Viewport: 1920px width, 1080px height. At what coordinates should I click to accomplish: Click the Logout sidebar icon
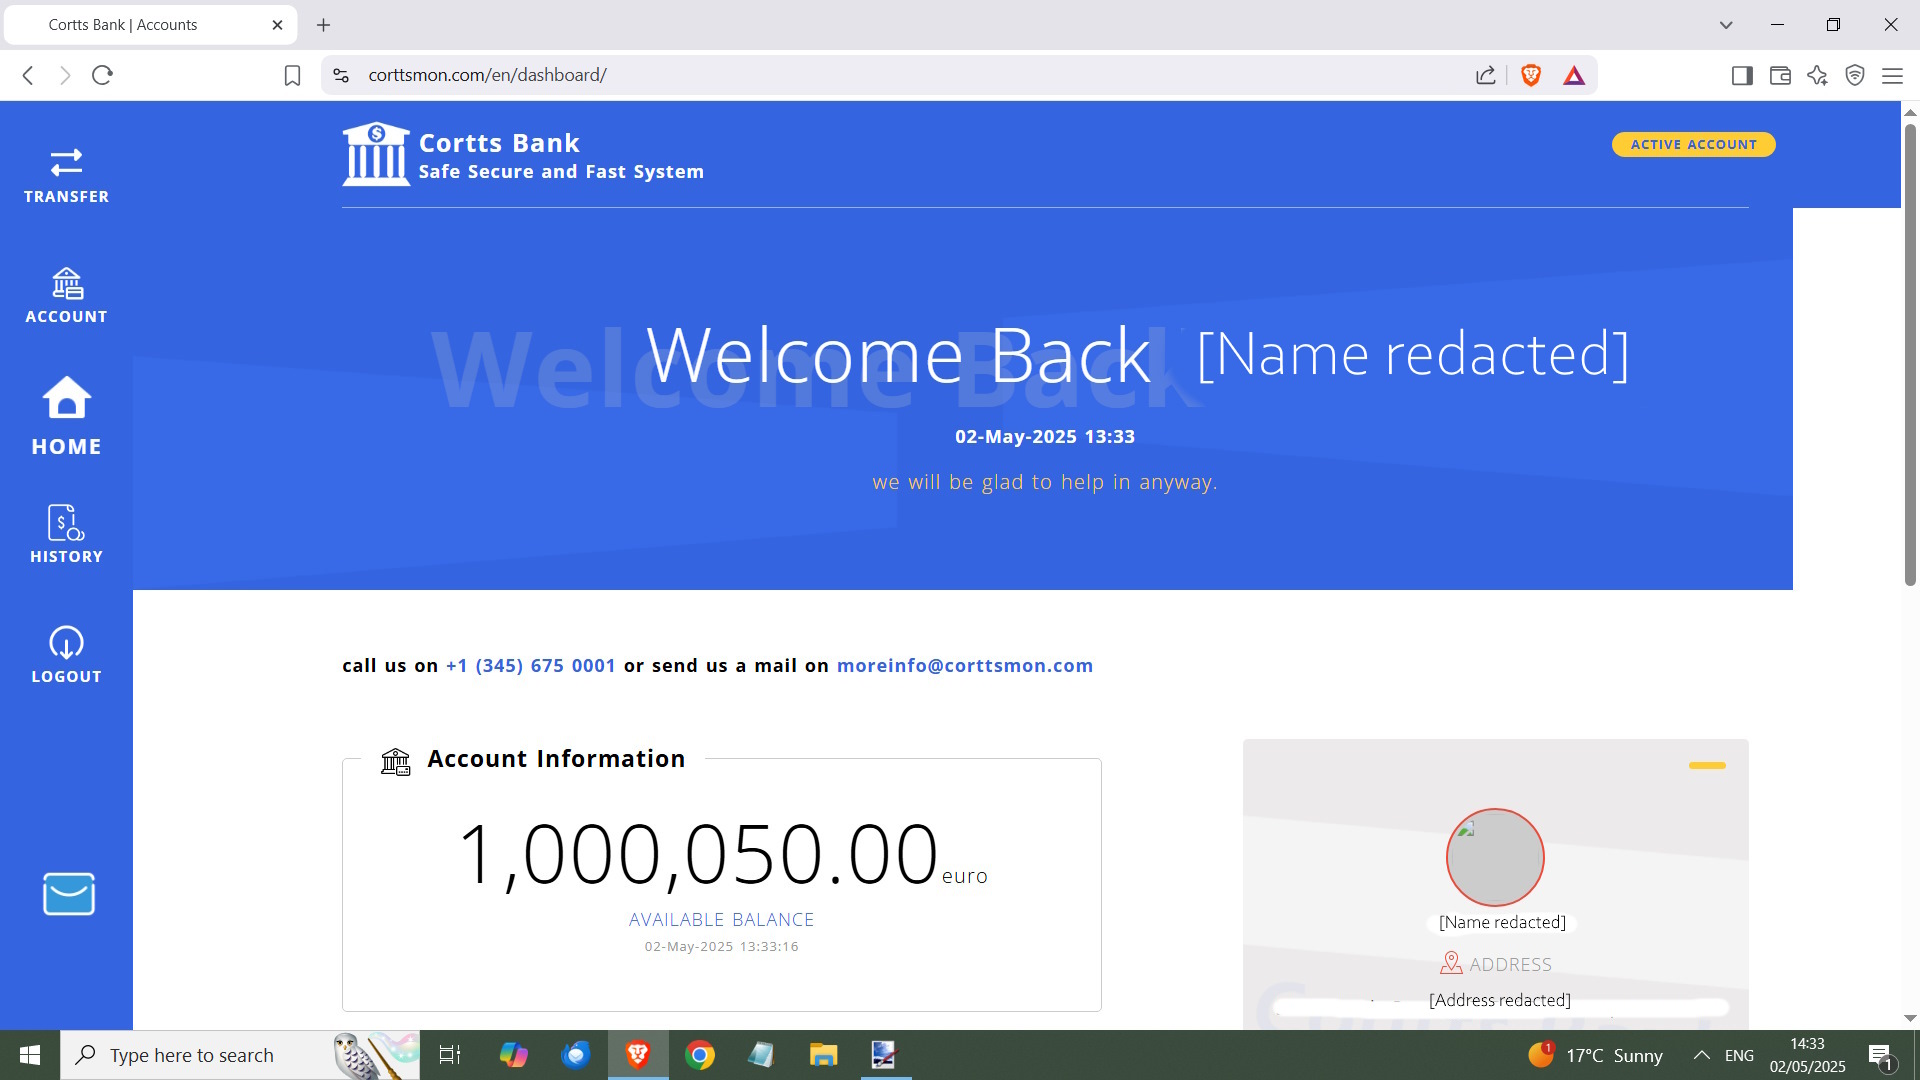[x=66, y=655]
